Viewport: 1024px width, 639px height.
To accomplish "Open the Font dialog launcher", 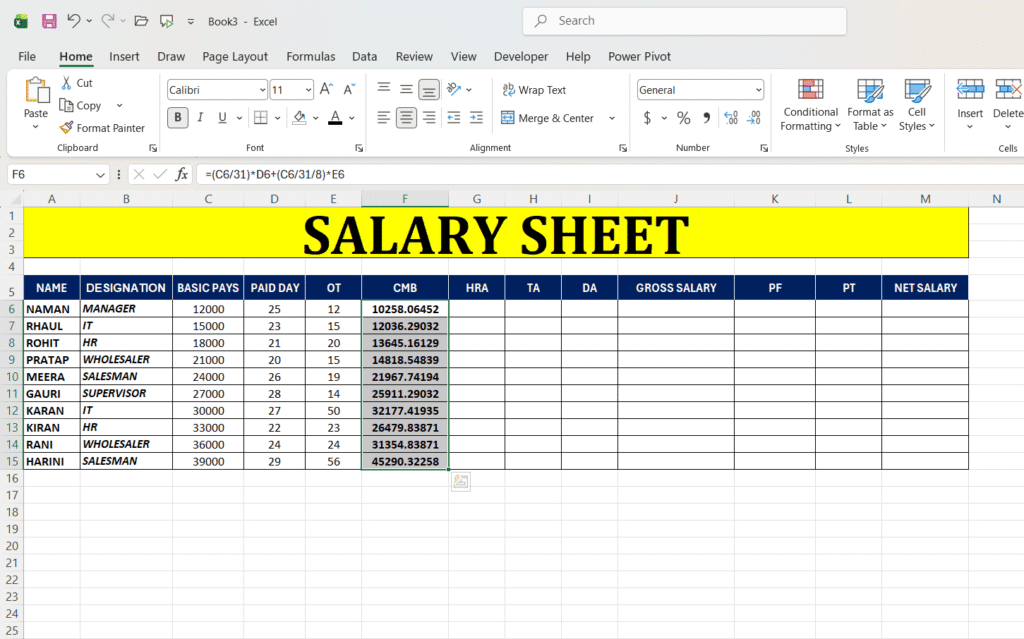I will coord(359,148).
